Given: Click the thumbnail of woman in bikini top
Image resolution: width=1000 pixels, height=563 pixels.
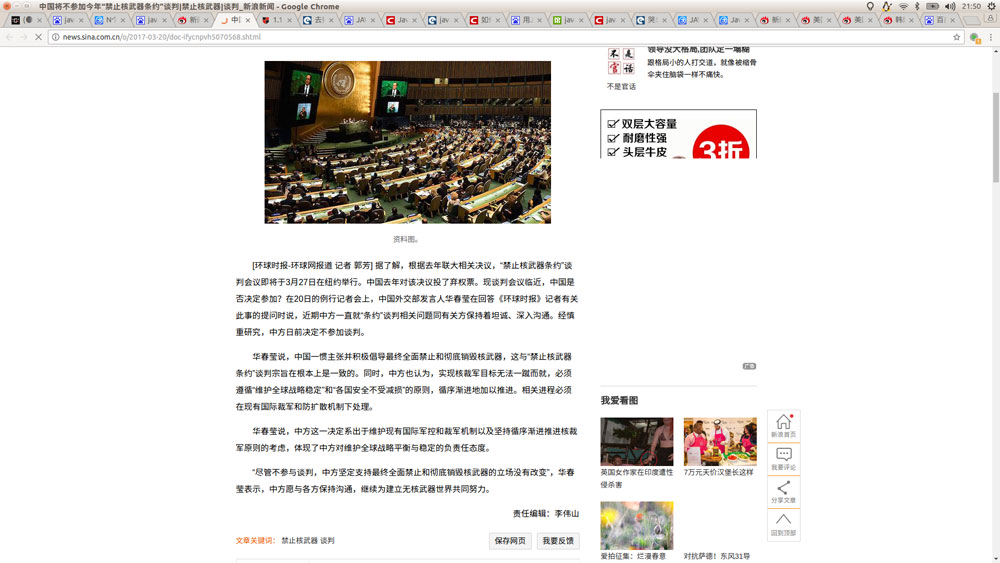Looking at the screenshot, I should tap(636, 441).
